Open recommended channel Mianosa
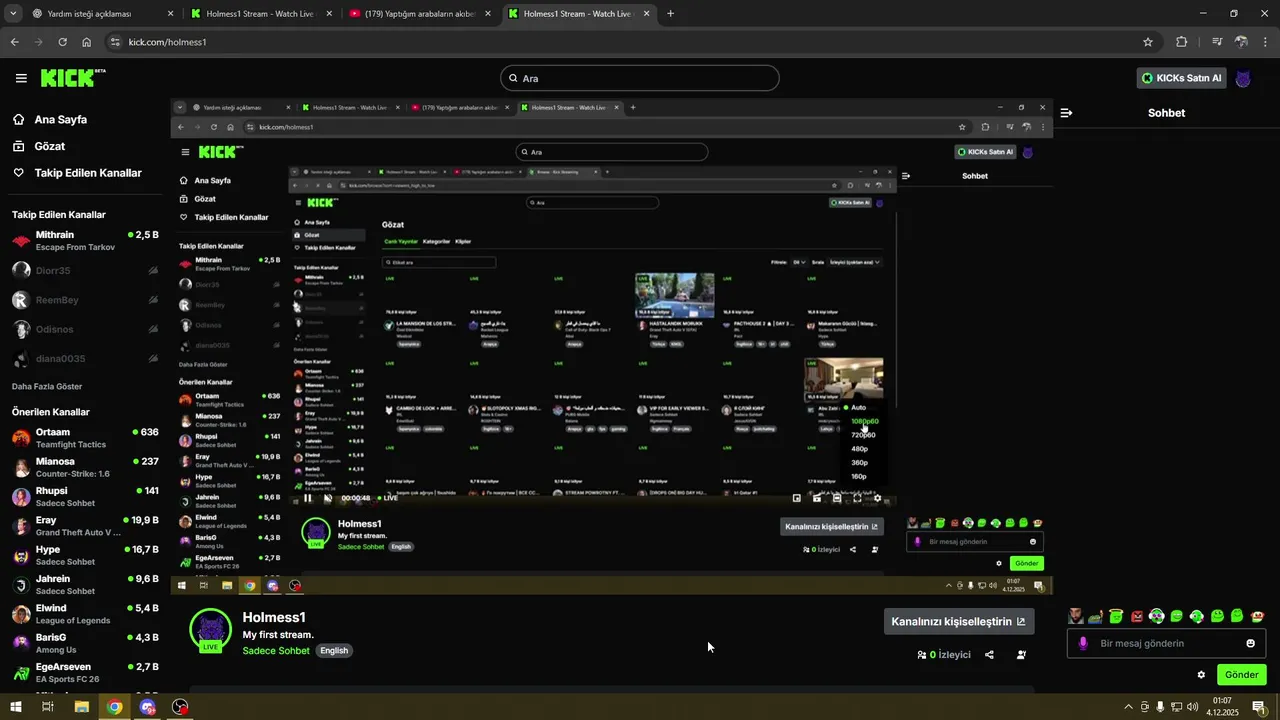The image size is (1280, 720). click(x=85, y=467)
